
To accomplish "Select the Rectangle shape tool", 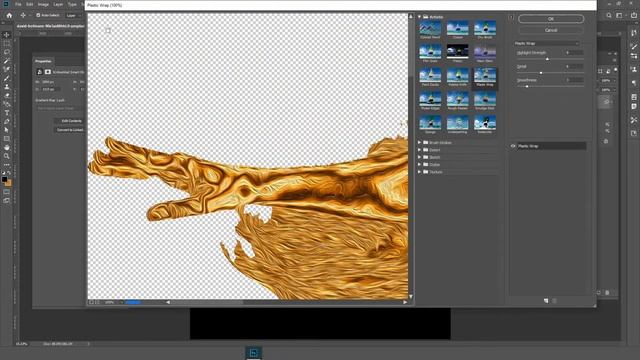I will tap(7, 139).
